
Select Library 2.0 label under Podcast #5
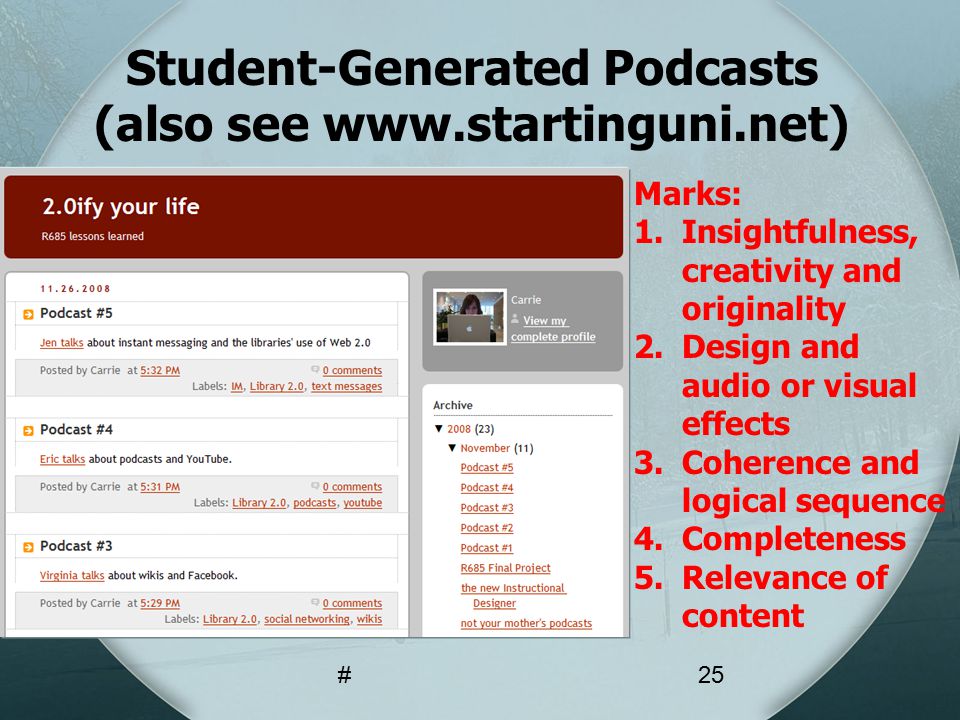pos(276,386)
